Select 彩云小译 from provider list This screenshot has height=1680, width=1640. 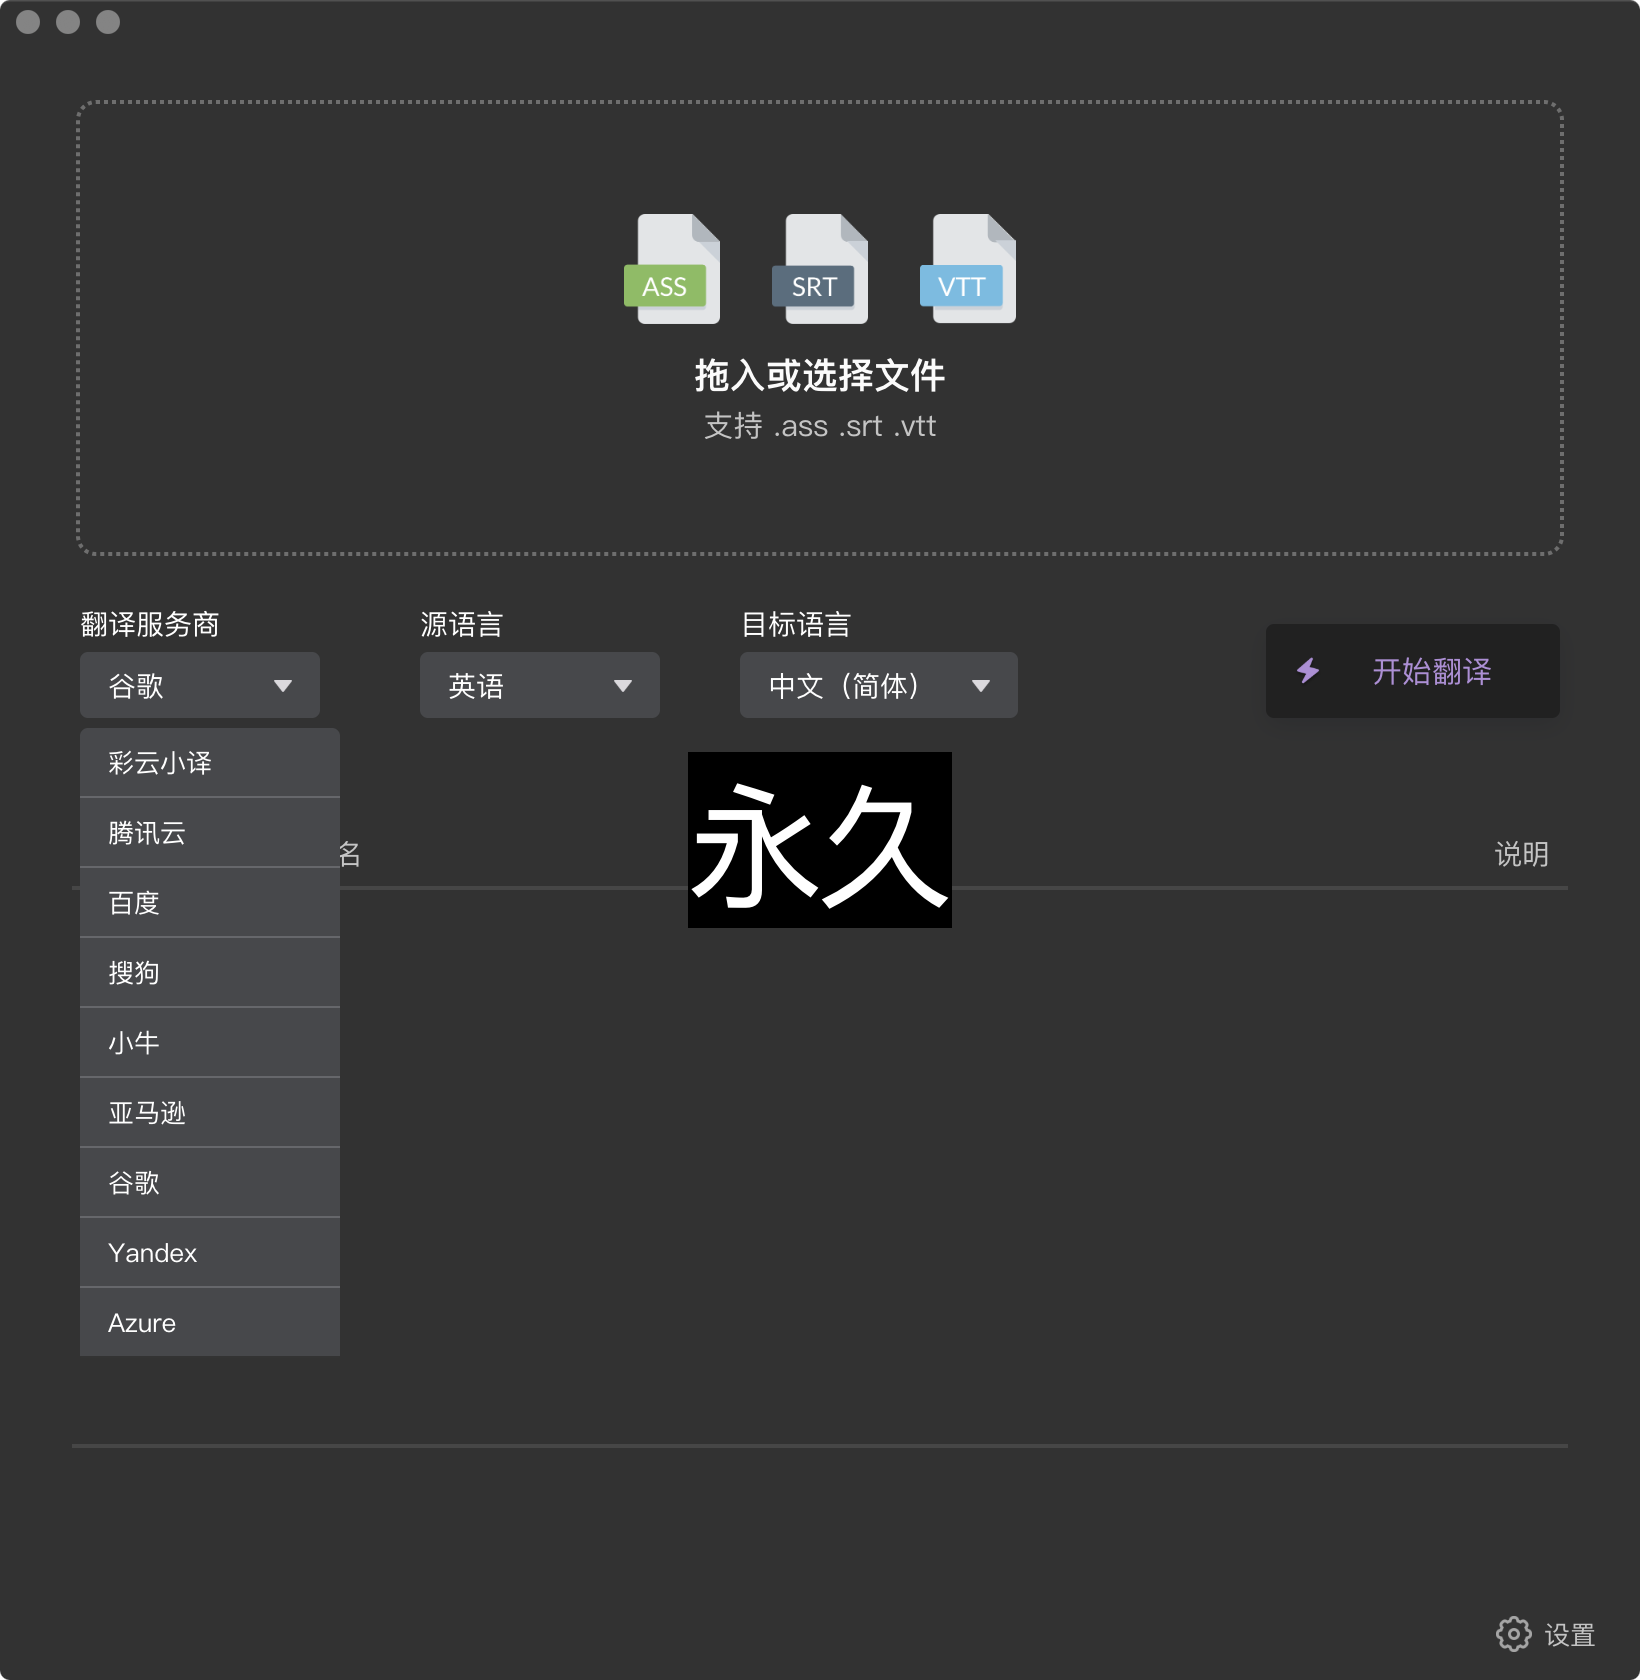tap(210, 763)
